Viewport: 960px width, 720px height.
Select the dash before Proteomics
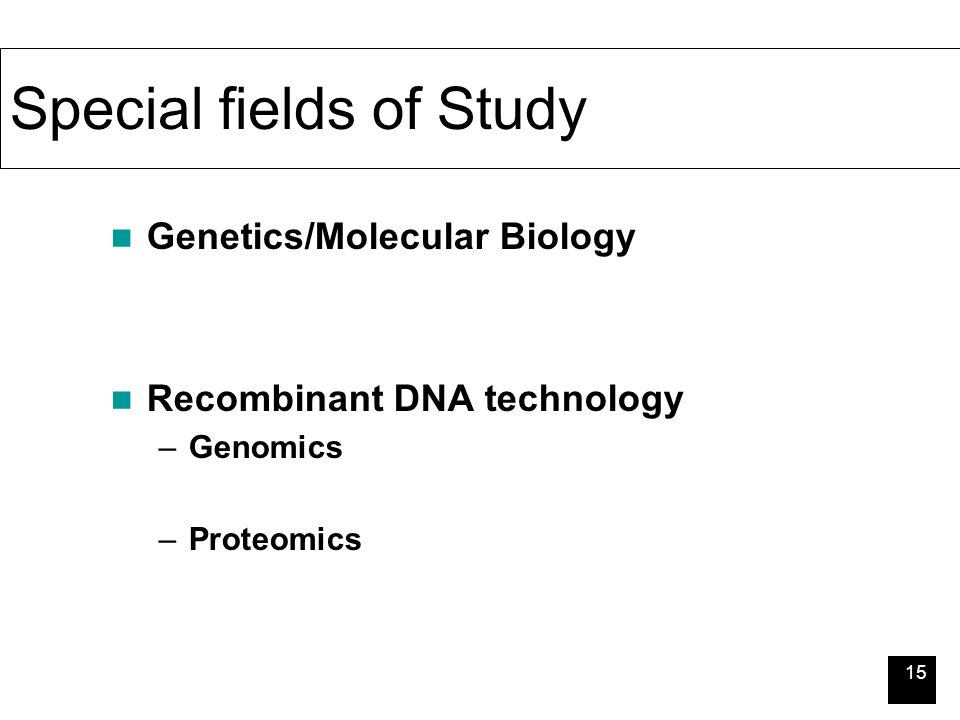point(167,541)
